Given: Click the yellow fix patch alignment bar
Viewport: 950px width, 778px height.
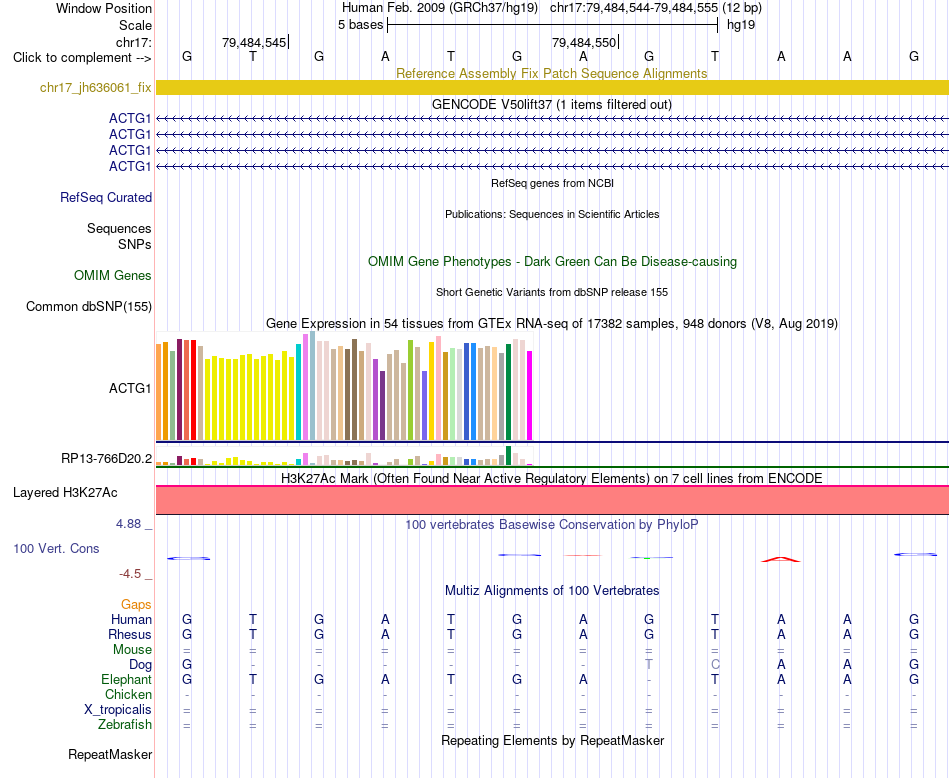Looking at the screenshot, I should point(552,87).
